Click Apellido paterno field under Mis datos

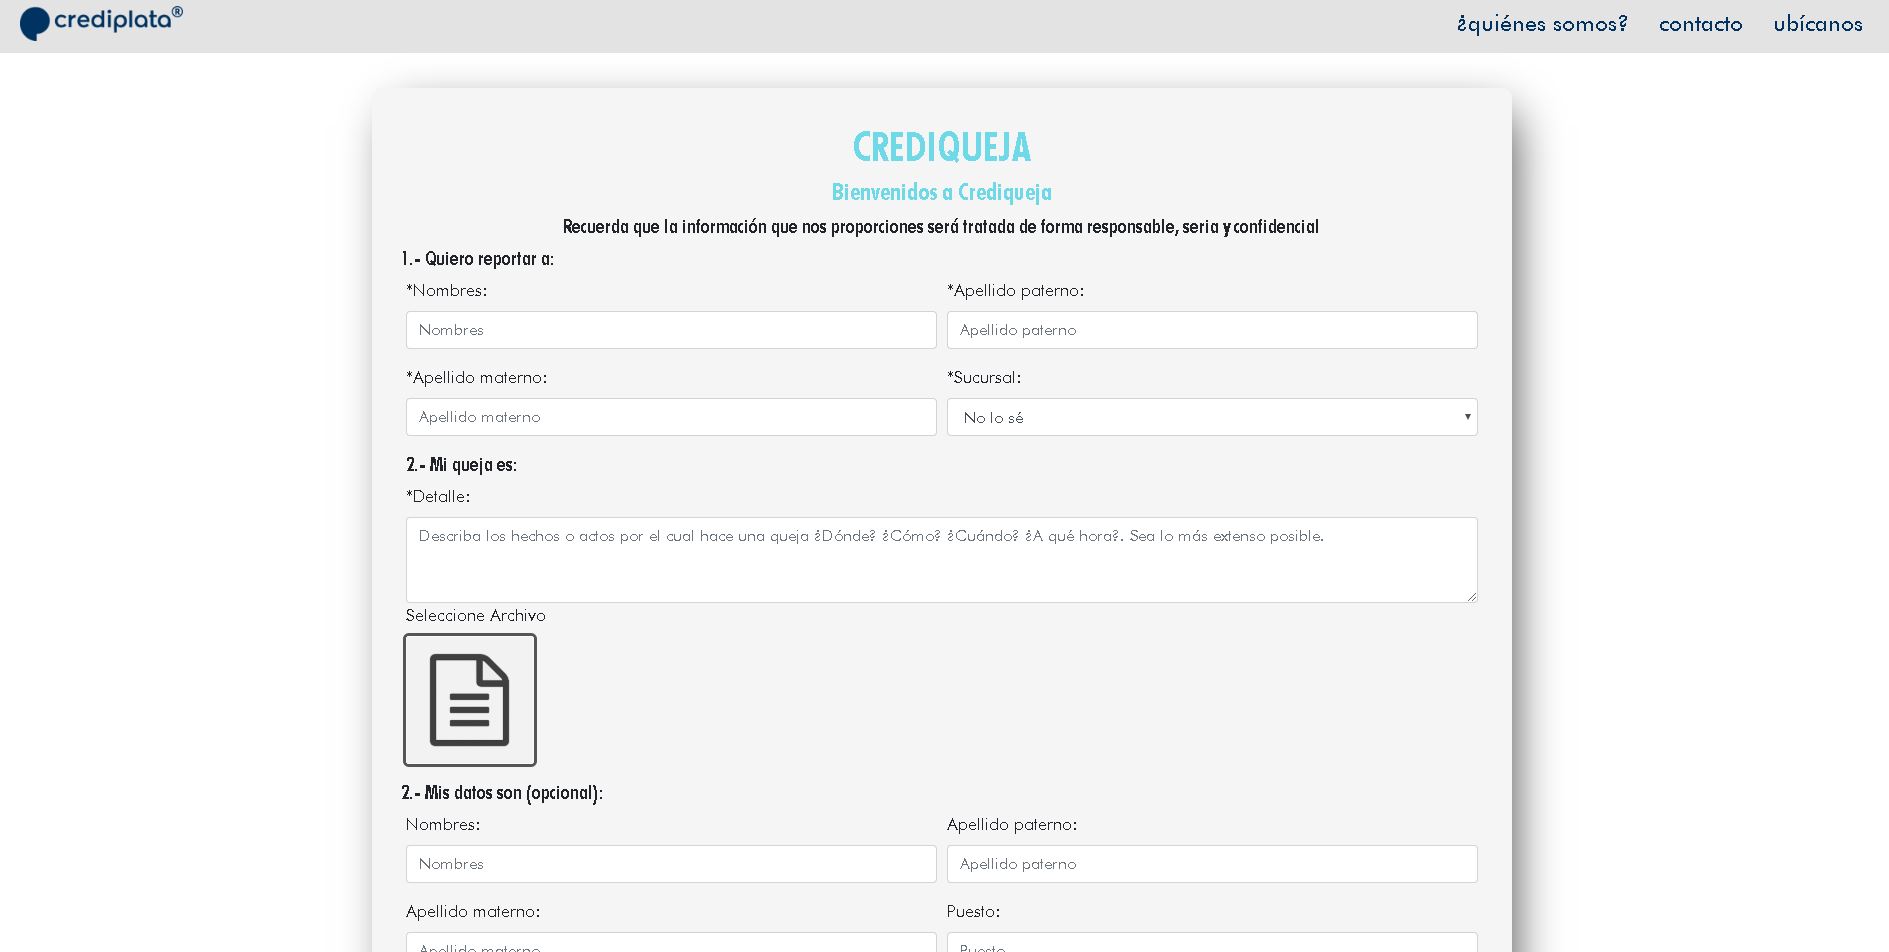1212,864
